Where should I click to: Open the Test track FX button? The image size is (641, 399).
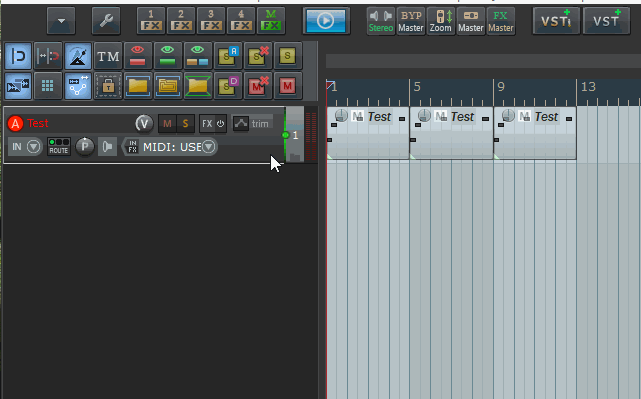pos(207,123)
